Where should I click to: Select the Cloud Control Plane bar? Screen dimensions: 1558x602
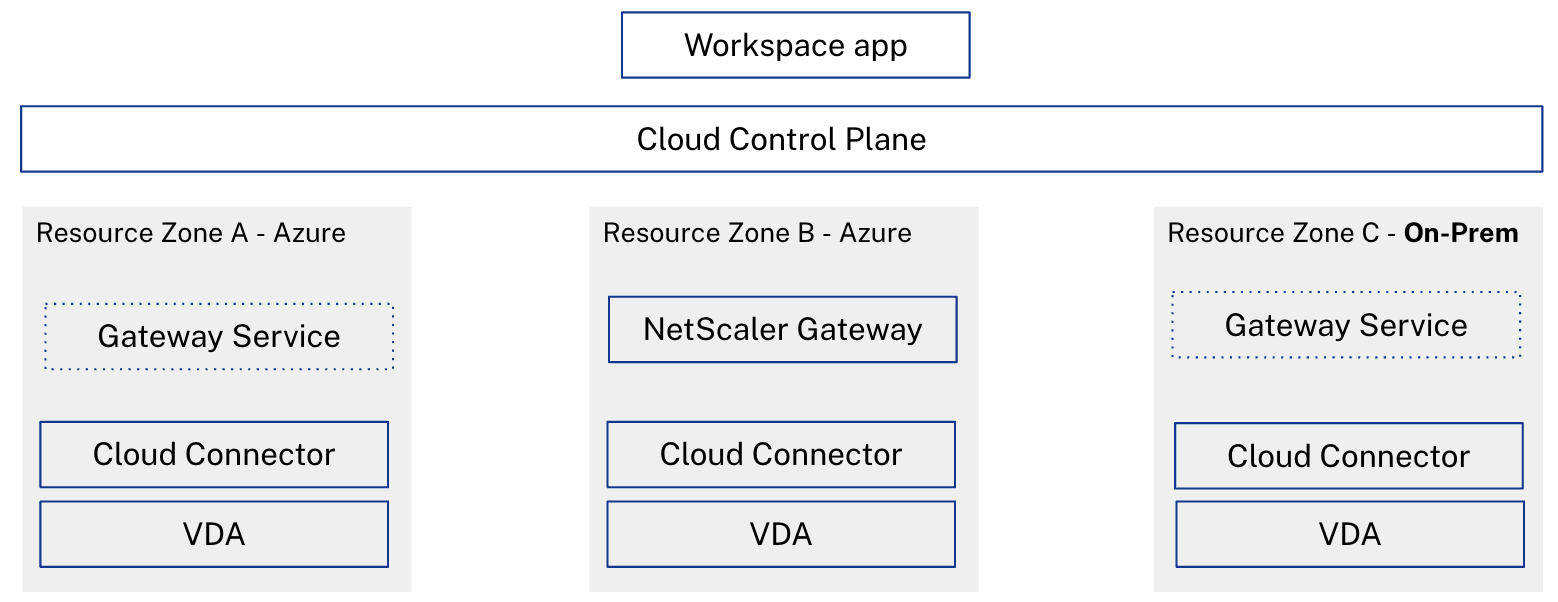pos(781,139)
